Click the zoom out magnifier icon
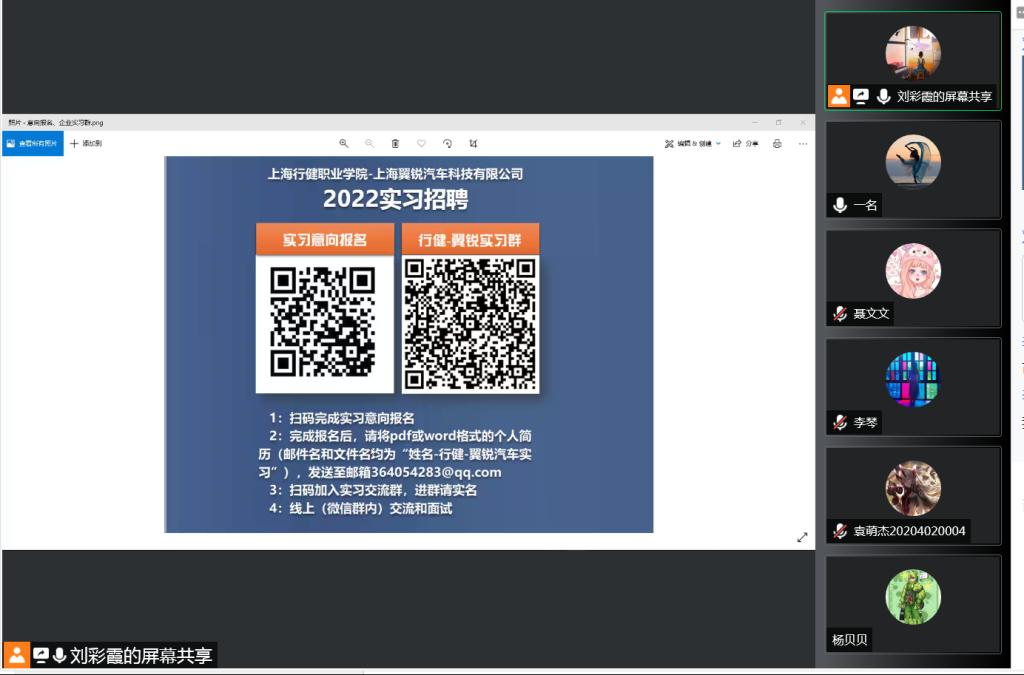Screen dimensions: 1024x675 point(370,144)
